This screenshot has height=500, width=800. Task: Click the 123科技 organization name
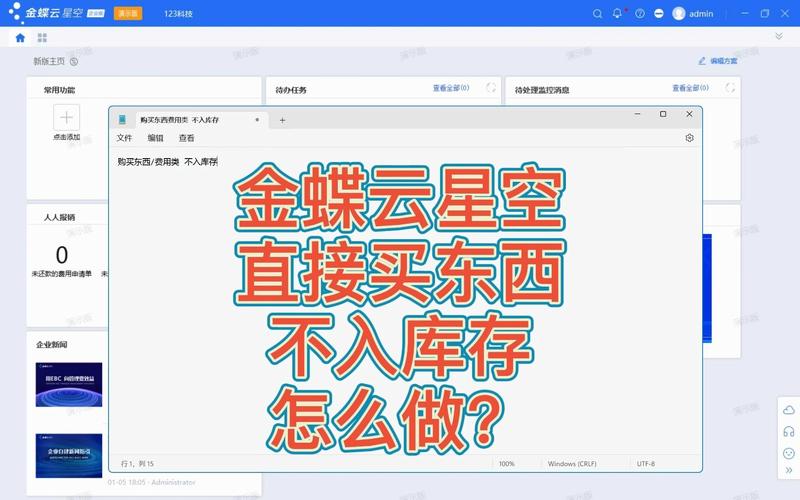[x=178, y=14]
